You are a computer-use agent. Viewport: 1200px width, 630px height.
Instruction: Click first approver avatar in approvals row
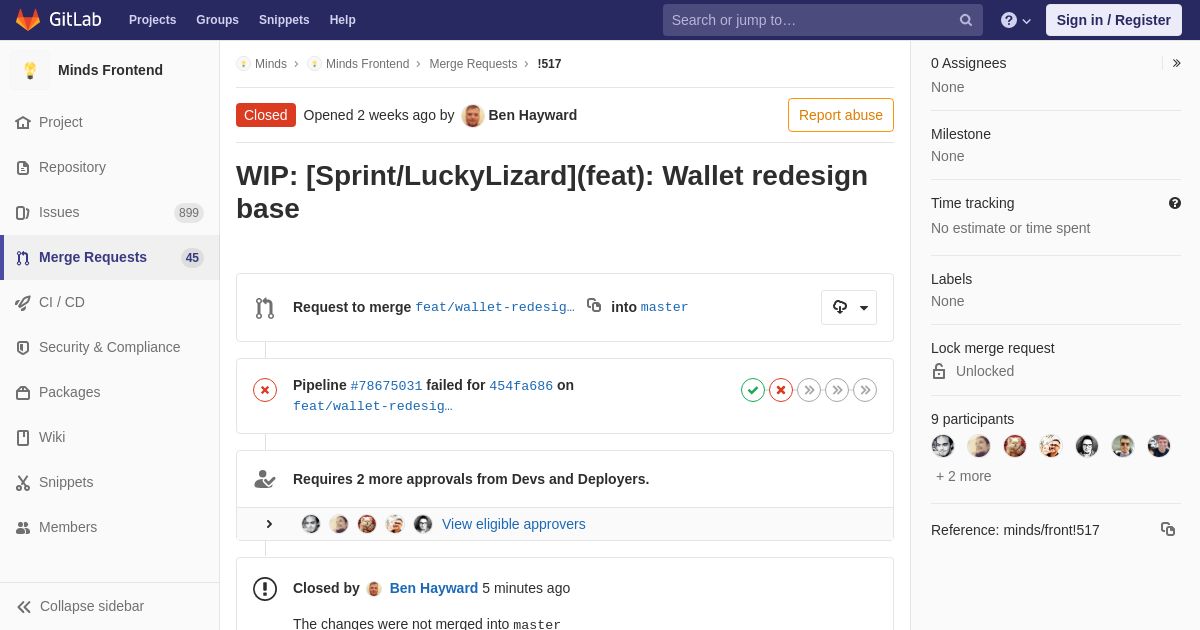point(311,524)
